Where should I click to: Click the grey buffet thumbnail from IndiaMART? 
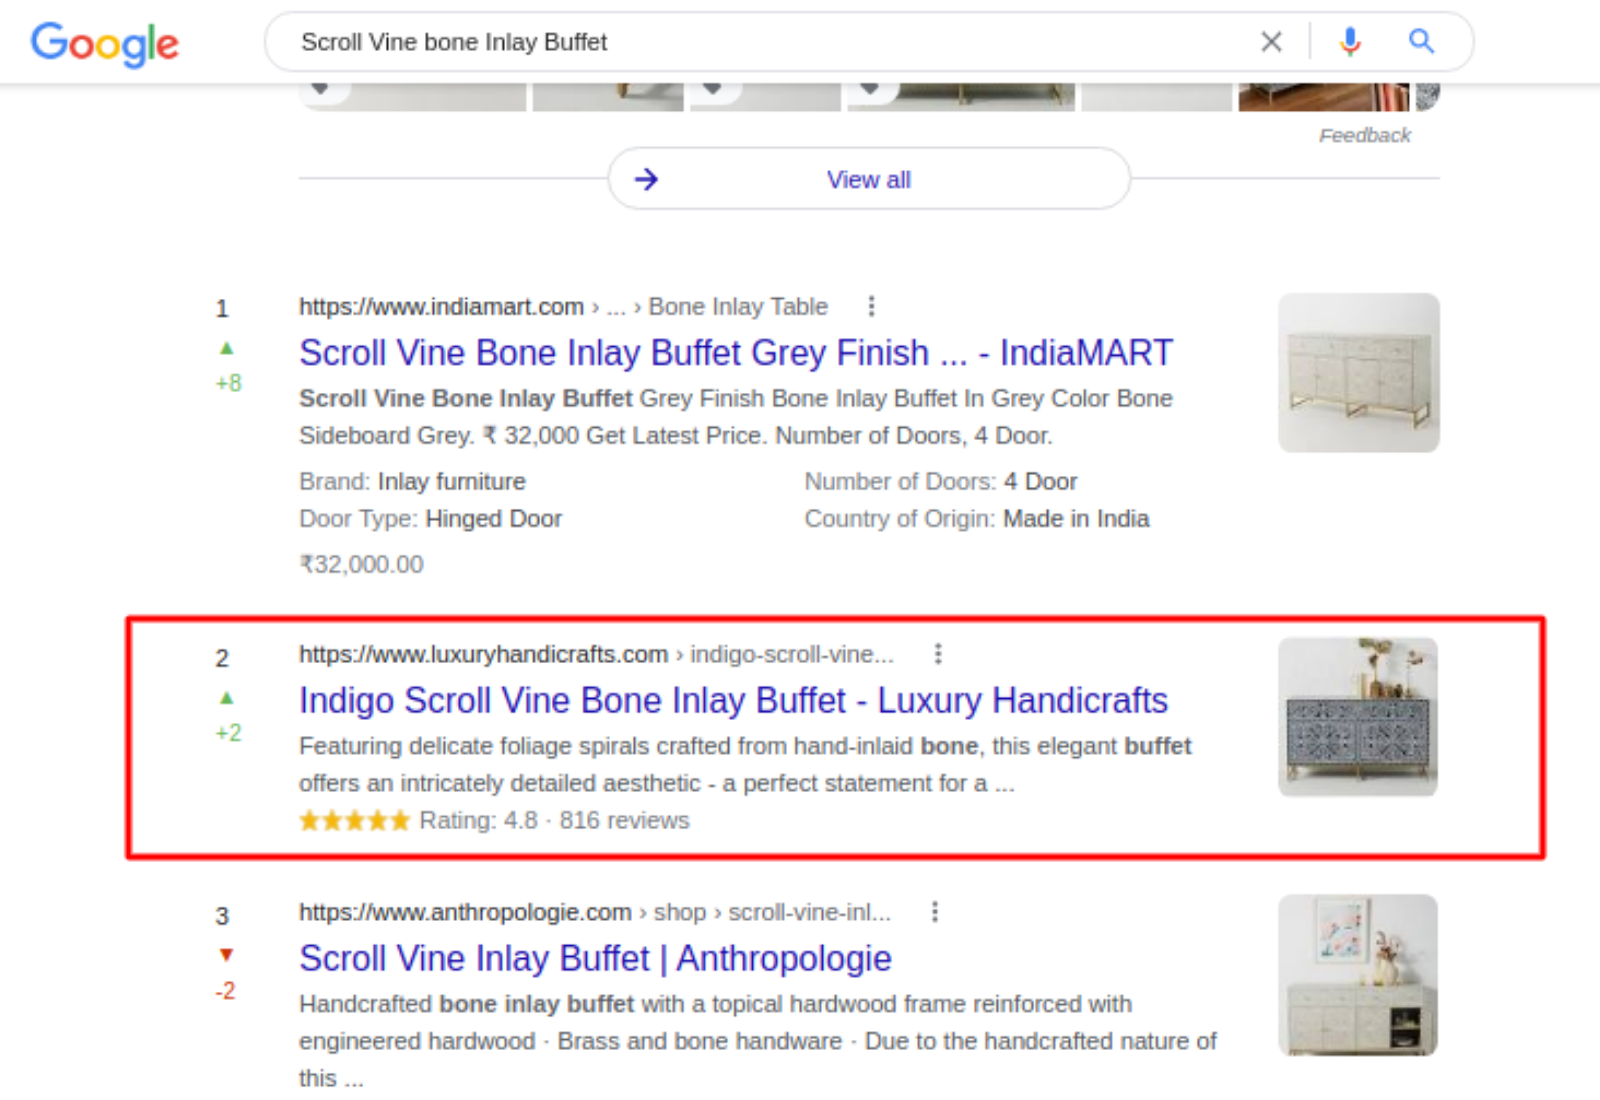[x=1358, y=373]
